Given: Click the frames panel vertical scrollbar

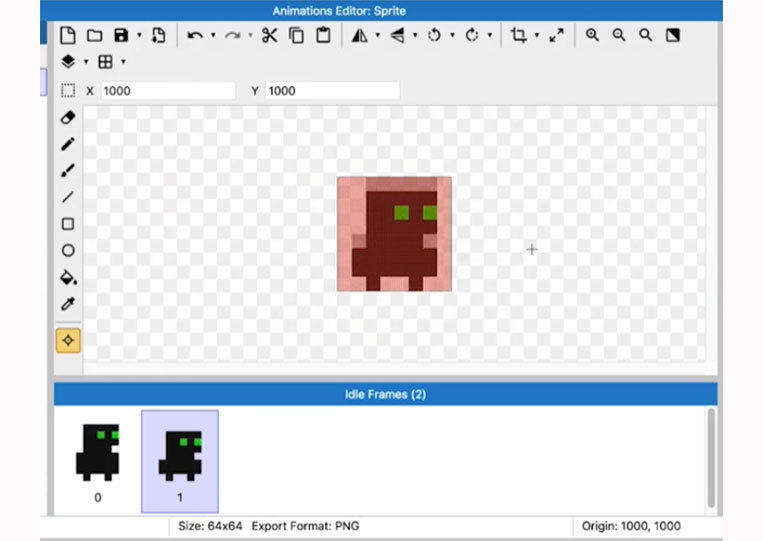Looking at the screenshot, I should tap(711, 458).
